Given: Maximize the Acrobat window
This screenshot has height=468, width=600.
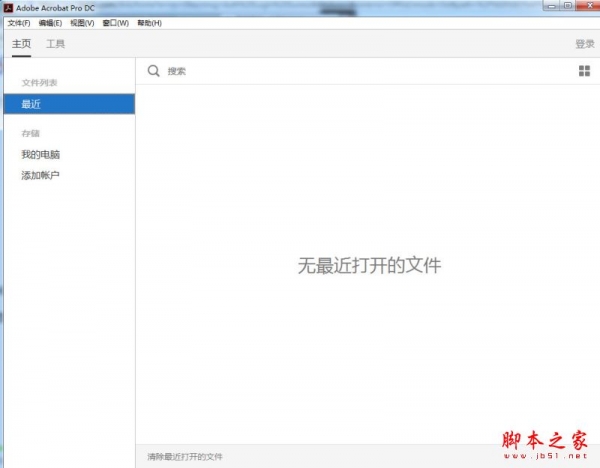Looking at the screenshot, I should (x=568, y=6).
